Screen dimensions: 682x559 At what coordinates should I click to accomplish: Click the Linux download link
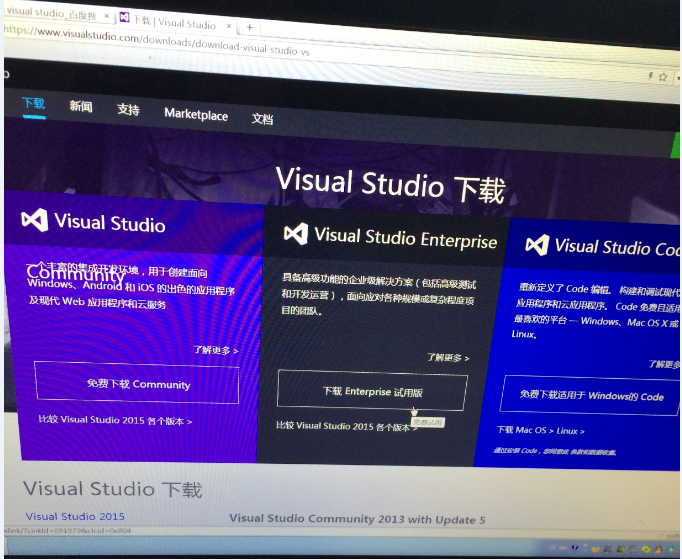(x=570, y=431)
